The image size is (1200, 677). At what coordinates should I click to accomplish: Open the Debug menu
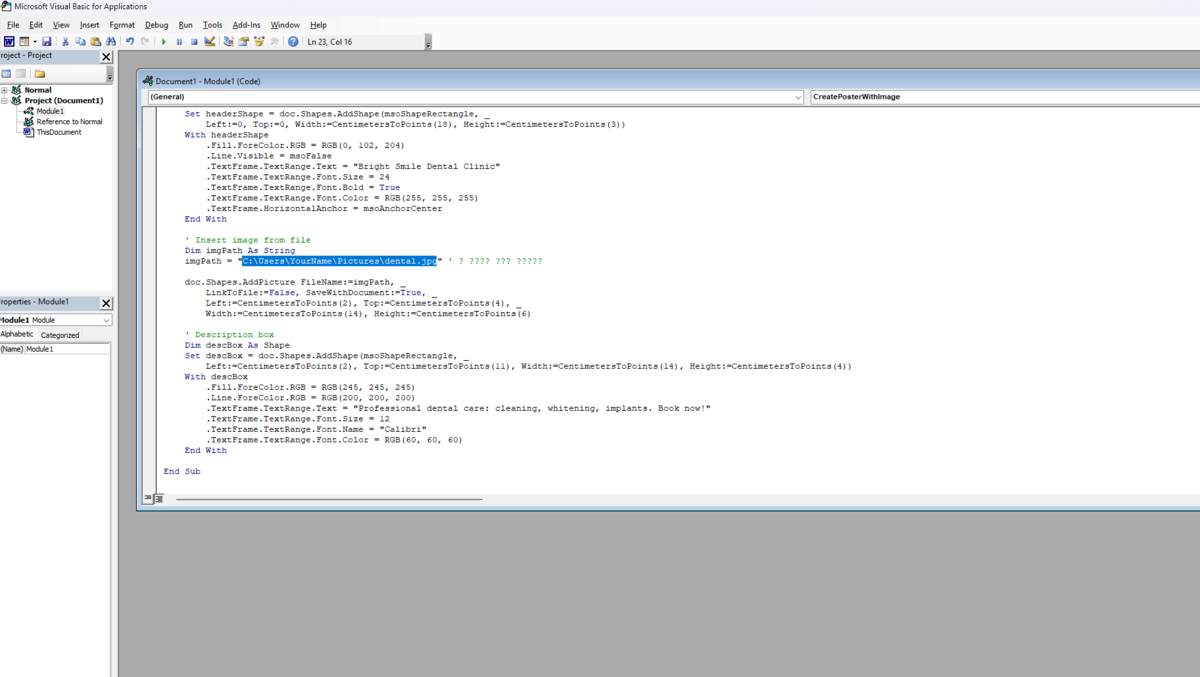[156, 25]
